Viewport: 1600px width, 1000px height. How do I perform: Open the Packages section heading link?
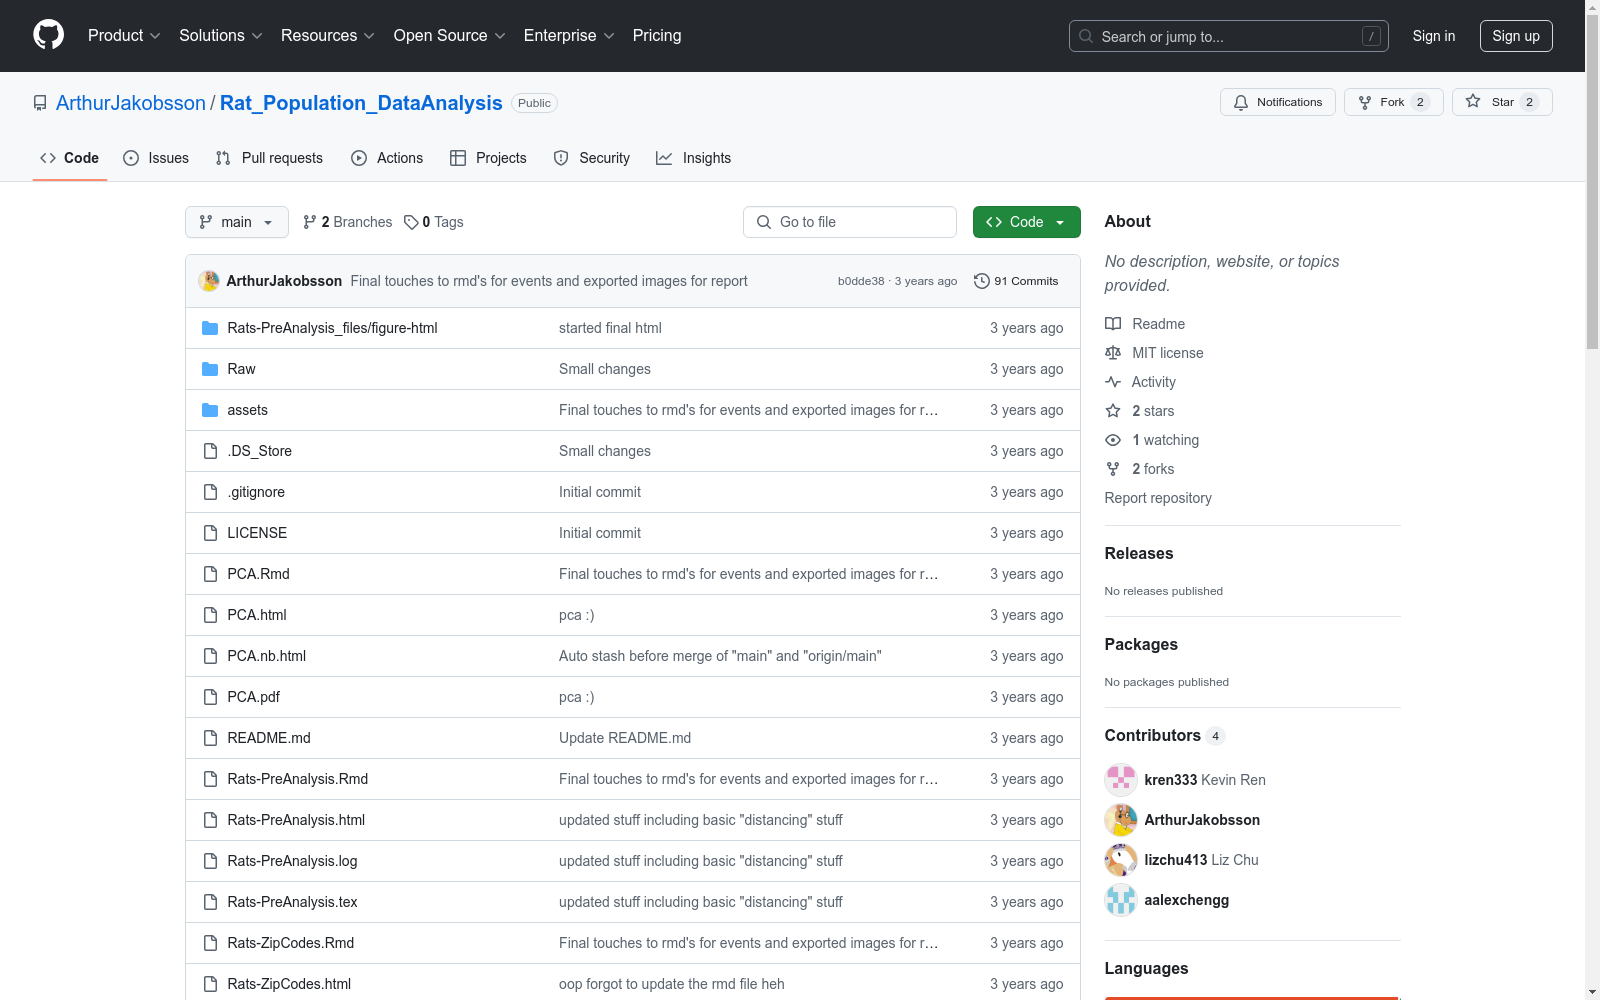point(1141,644)
